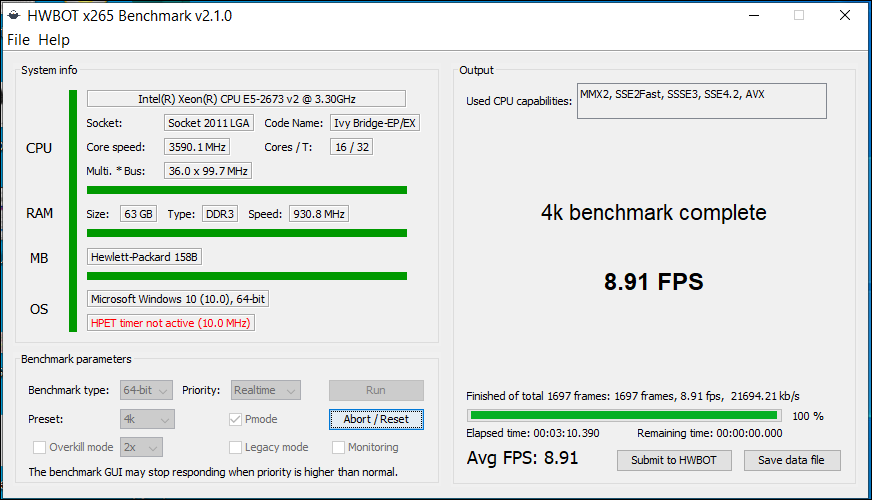Click the 16 / 32 cores value

351,147
